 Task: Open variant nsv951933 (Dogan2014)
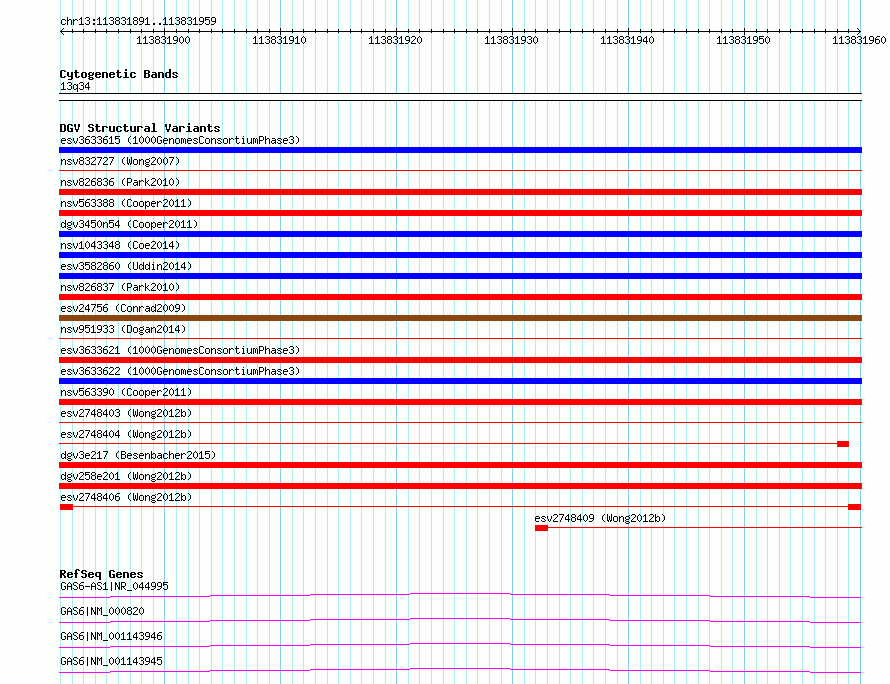point(123,329)
